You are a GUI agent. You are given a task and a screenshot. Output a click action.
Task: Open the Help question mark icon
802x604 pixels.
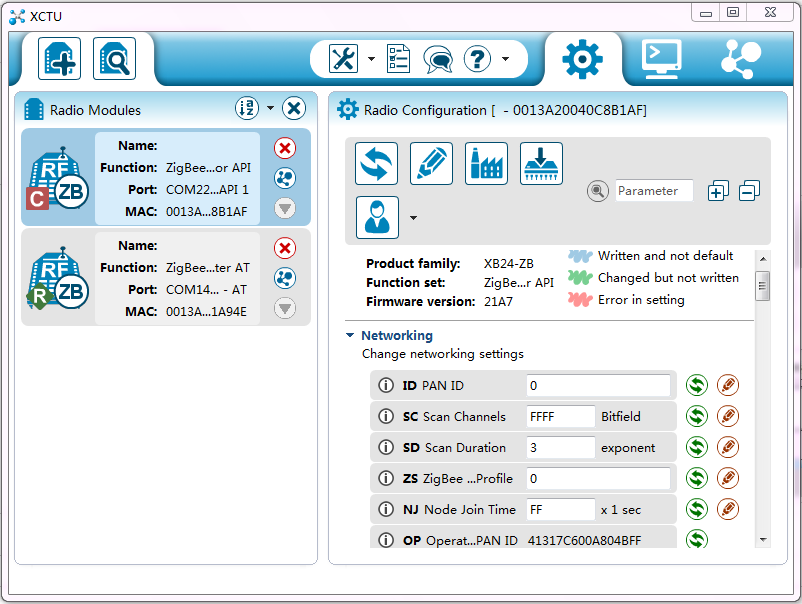point(477,59)
